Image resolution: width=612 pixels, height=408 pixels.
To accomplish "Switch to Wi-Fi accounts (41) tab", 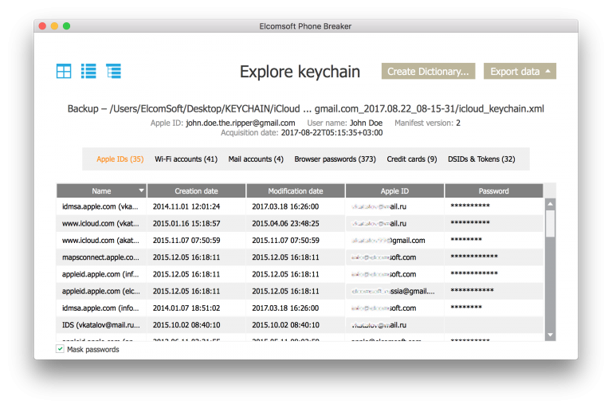I will (x=186, y=159).
